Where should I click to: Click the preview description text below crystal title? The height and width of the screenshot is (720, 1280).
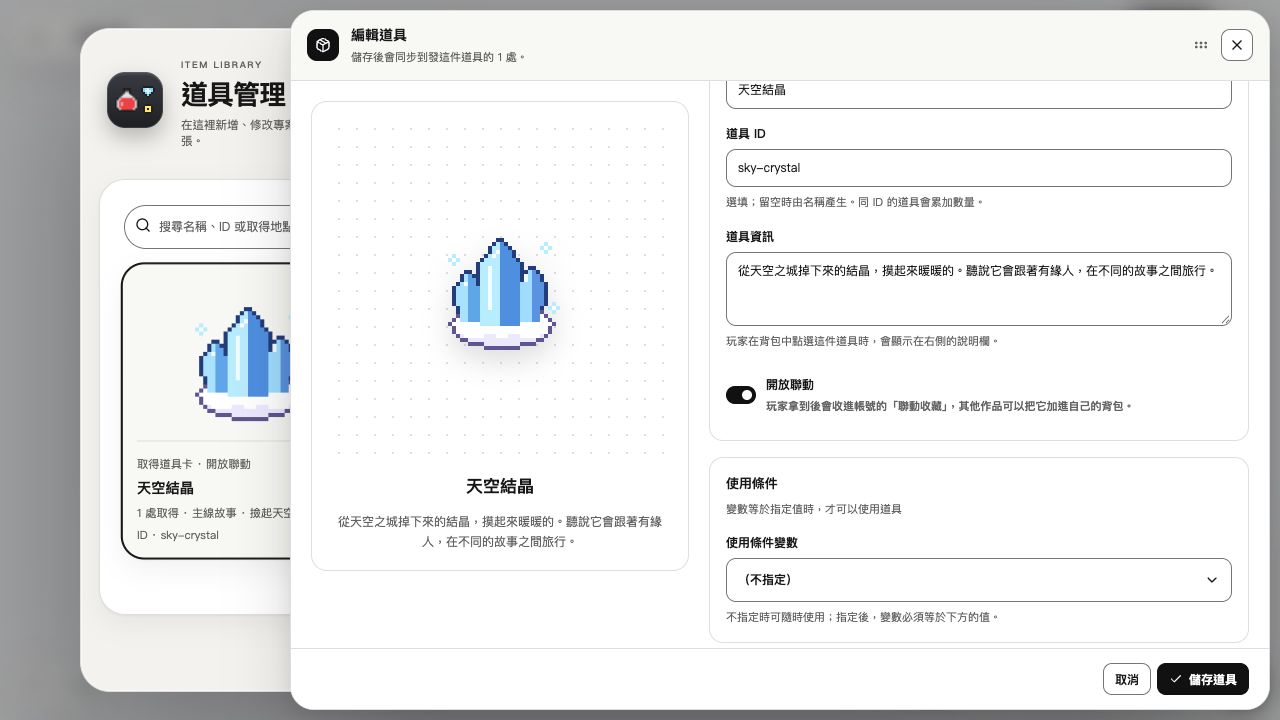pyautogui.click(x=500, y=531)
